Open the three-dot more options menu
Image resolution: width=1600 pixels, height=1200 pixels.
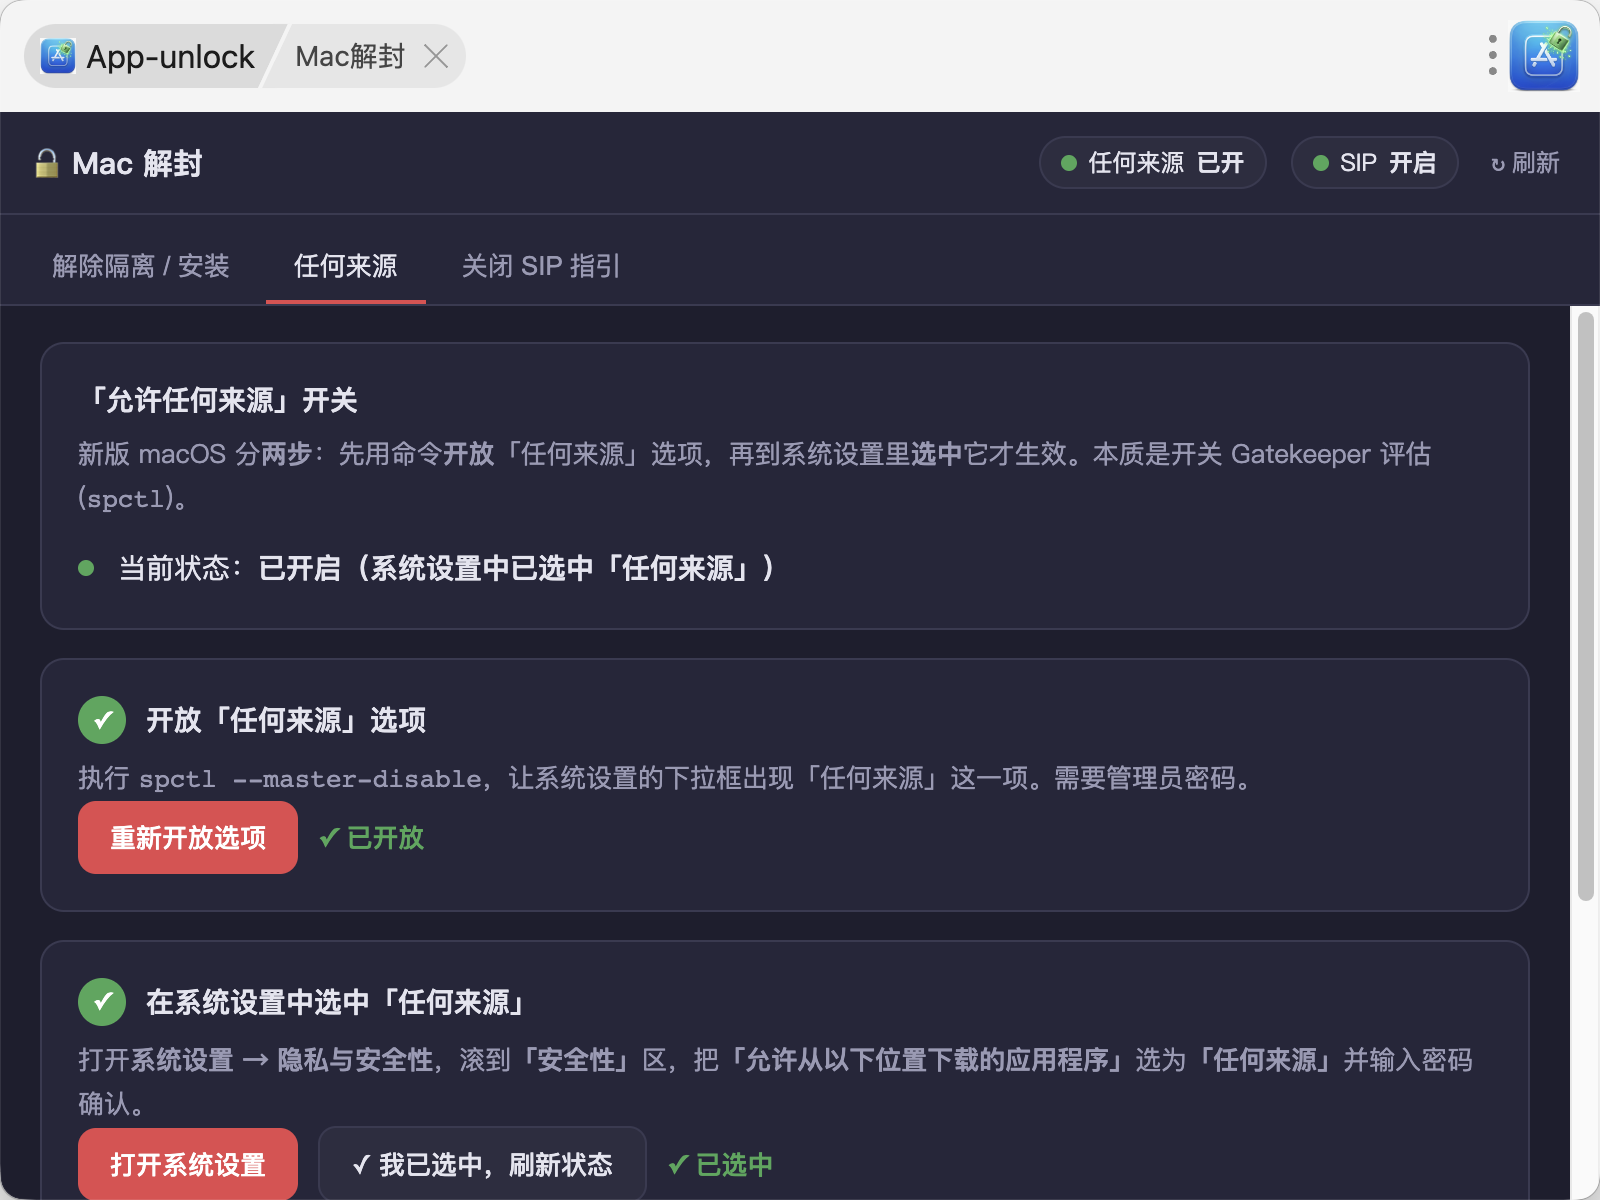(1492, 56)
